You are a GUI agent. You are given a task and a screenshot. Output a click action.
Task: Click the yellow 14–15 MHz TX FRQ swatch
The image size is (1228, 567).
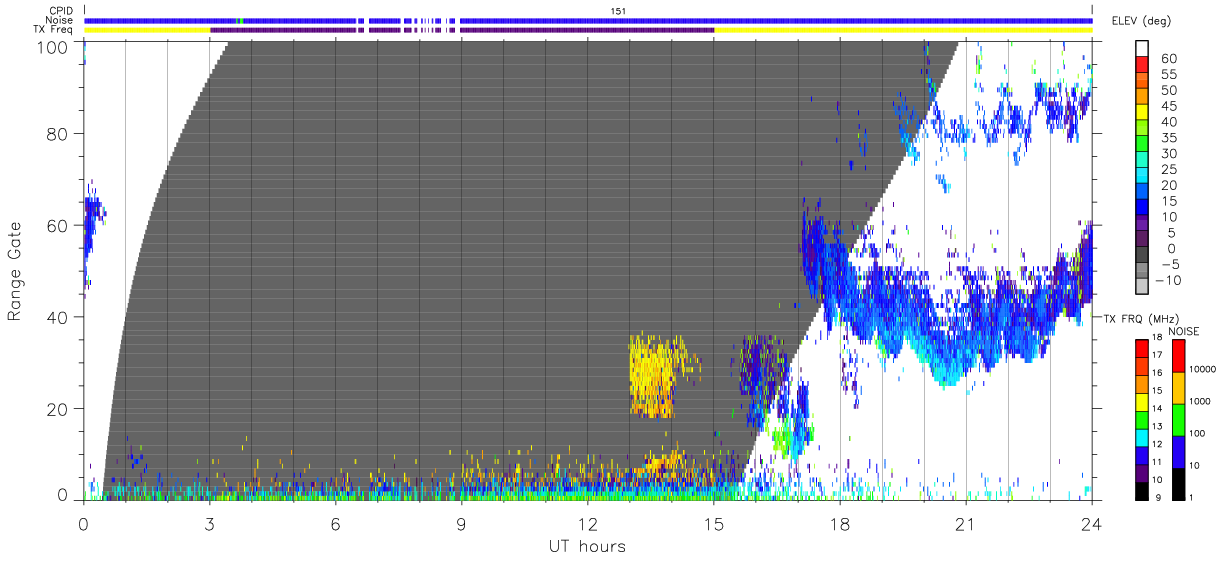point(1141,401)
